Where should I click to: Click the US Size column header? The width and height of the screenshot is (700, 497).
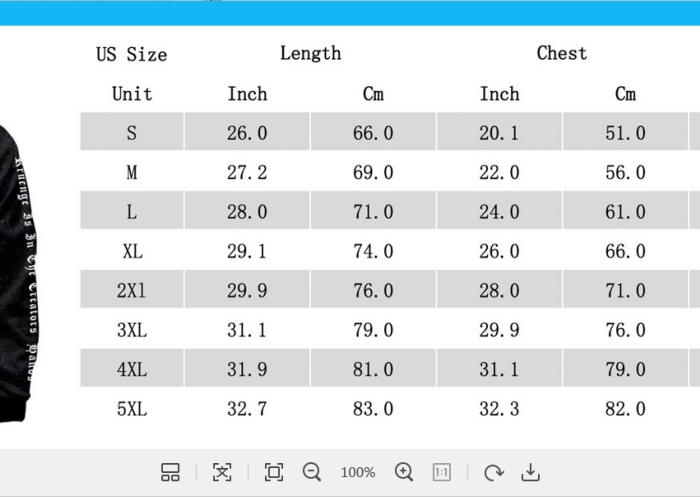(131, 54)
